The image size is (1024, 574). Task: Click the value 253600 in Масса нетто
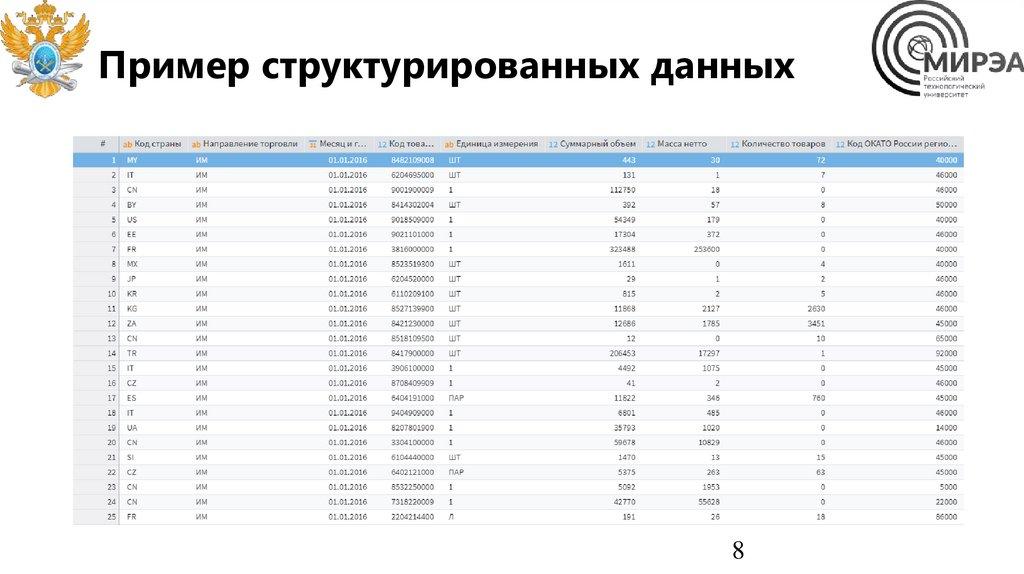tap(704, 249)
